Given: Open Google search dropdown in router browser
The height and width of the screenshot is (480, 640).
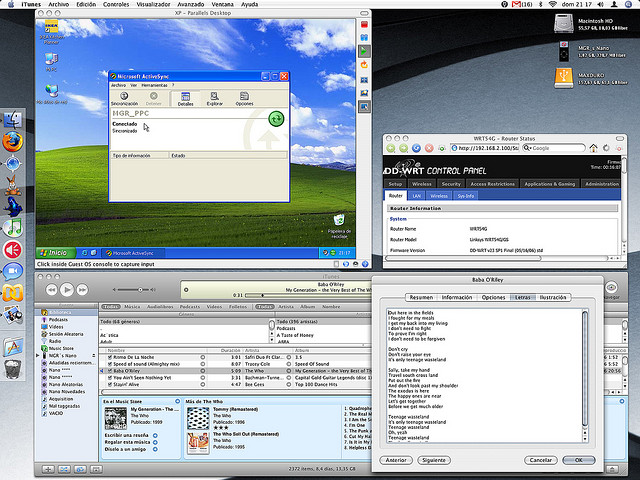Looking at the screenshot, I should tap(527, 148).
